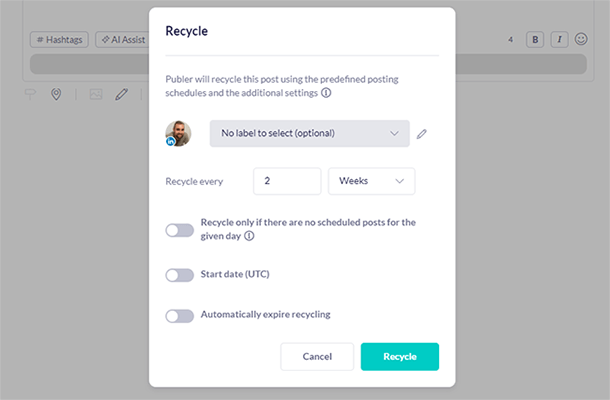Click the pencil icon below the editor
This screenshot has width=610, height=400.
pyautogui.click(x=121, y=94)
